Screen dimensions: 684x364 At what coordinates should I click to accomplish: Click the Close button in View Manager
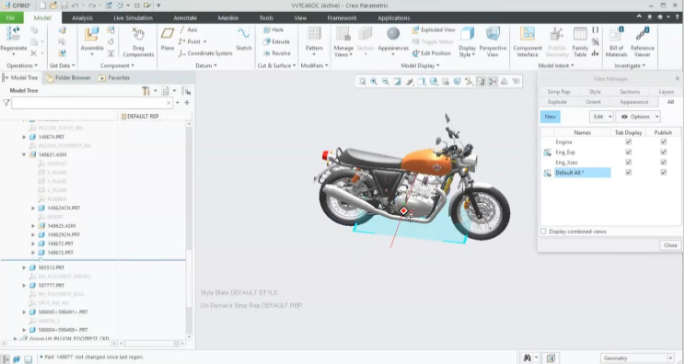click(670, 245)
